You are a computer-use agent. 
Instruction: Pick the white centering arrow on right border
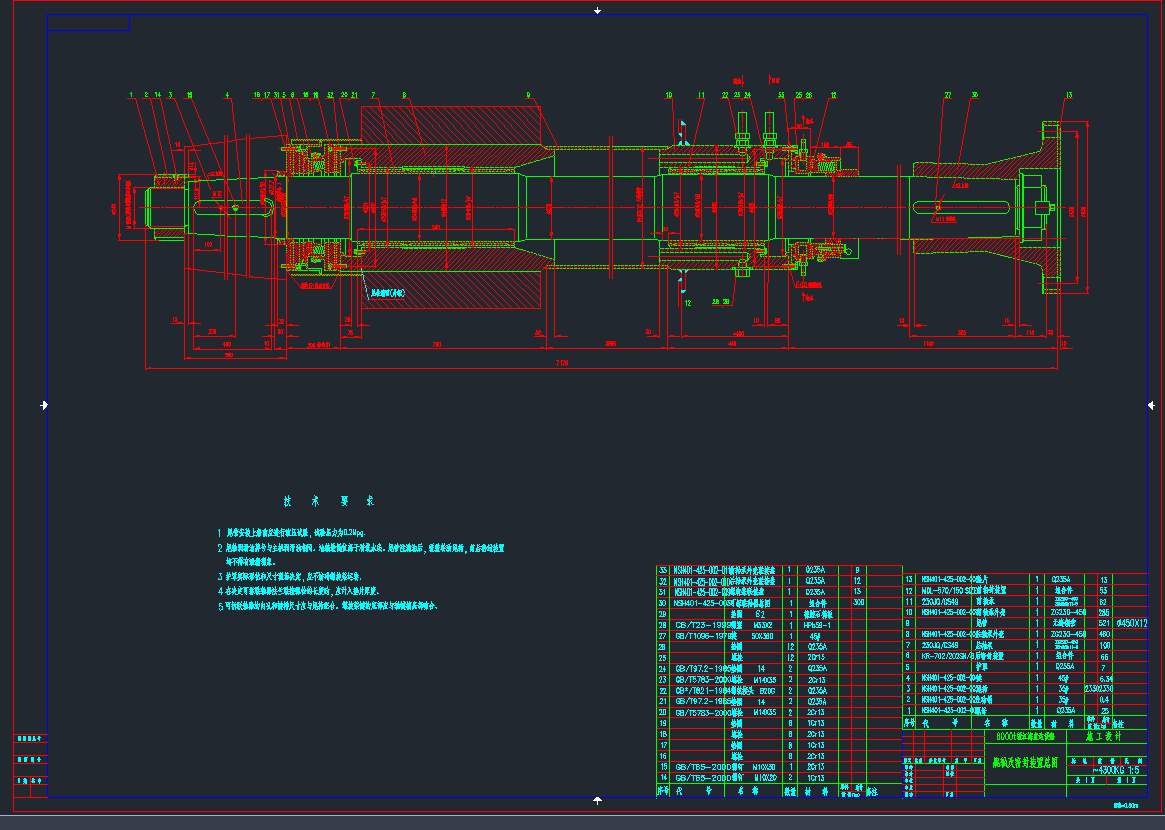click(1151, 405)
